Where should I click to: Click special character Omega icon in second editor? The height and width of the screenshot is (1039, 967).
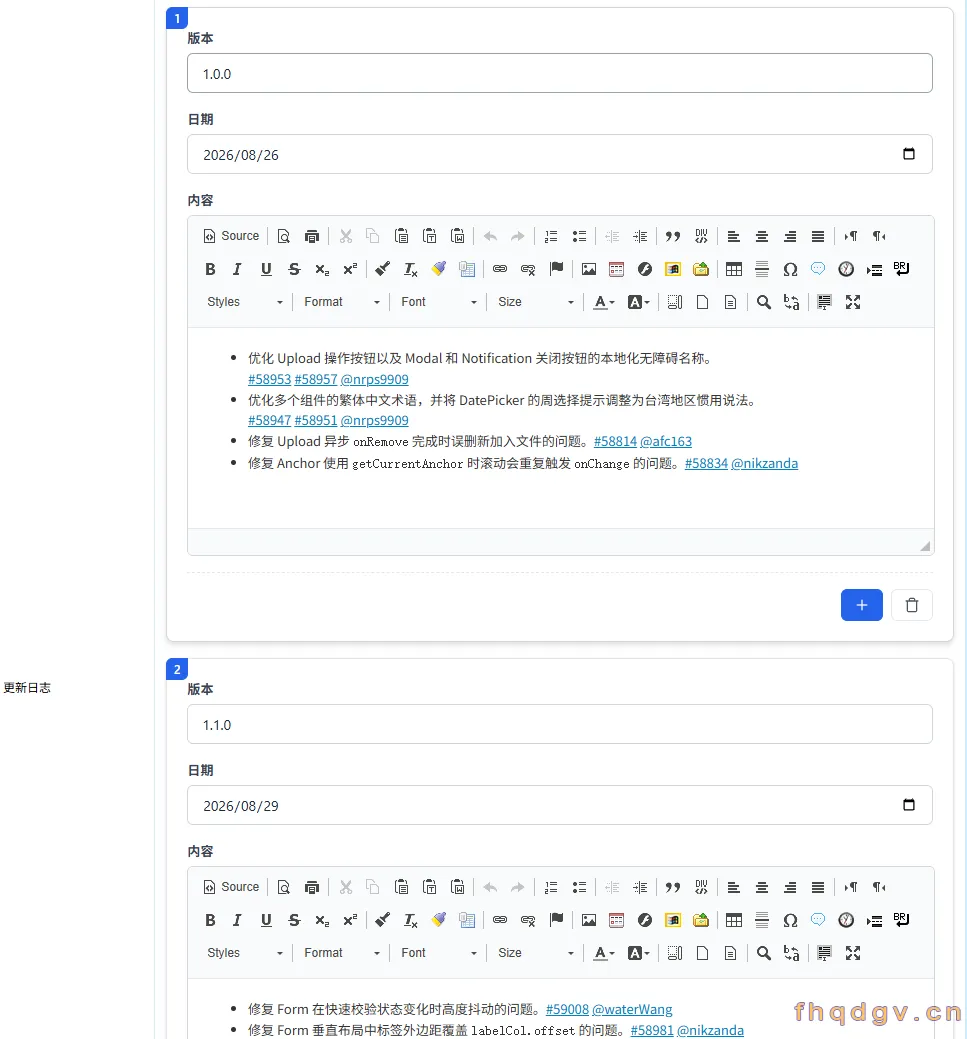point(790,920)
